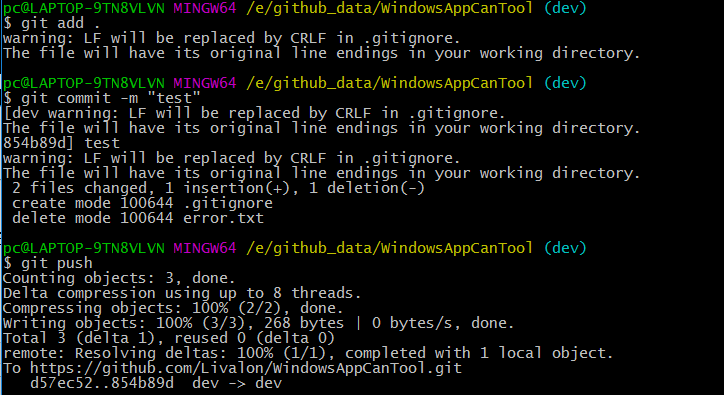Select the "Counting objects: 3, done." line

(119, 278)
